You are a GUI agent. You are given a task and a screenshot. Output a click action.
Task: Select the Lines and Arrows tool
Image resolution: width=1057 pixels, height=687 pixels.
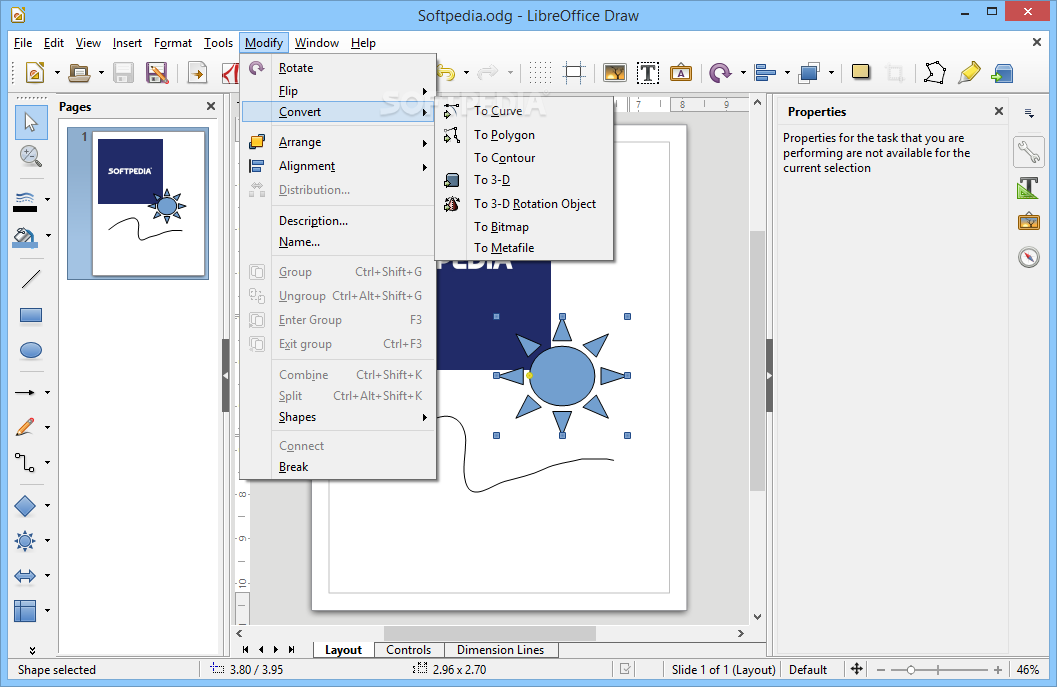(x=25, y=392)
